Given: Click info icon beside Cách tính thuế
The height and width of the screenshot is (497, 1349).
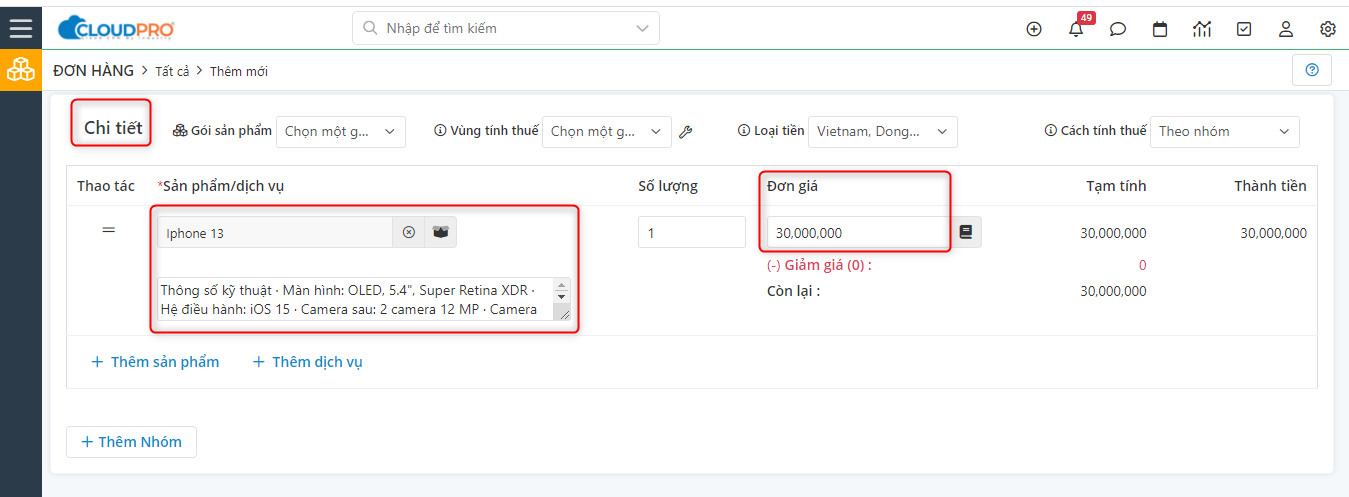Looking at the screenshot, I should coord(1050,131).
